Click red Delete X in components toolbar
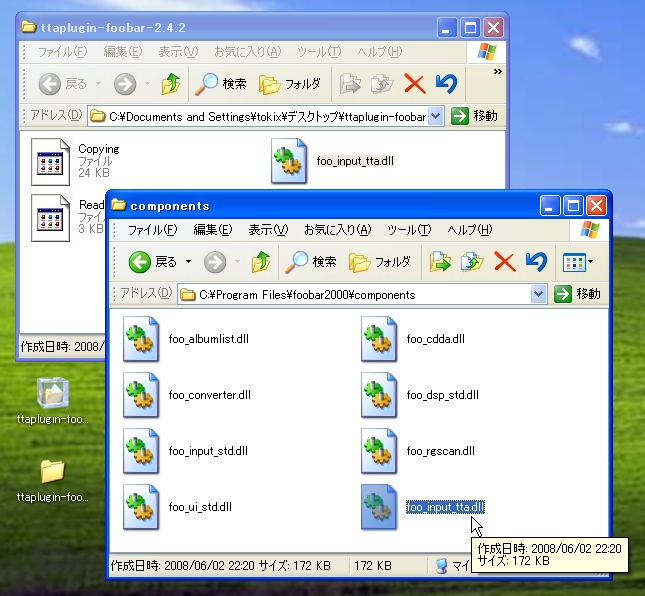Viewport: 645px width, 596px height. click(x=505, y=262)
